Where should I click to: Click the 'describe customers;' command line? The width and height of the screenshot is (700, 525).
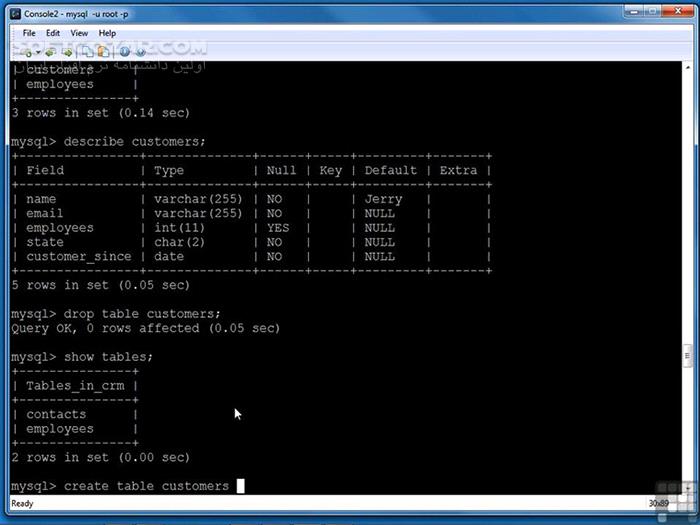coord(108,142)
